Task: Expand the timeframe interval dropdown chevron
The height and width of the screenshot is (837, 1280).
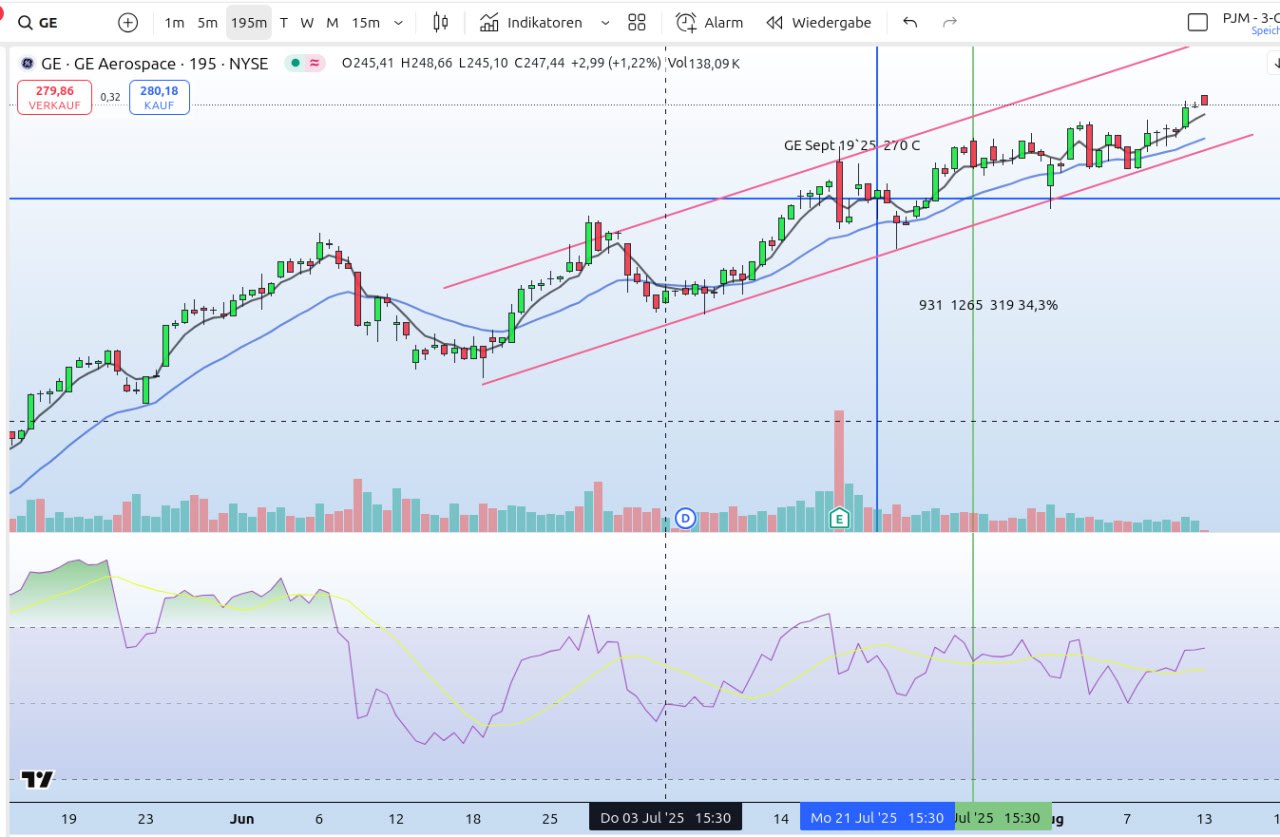Action: (x=399, y=22)
